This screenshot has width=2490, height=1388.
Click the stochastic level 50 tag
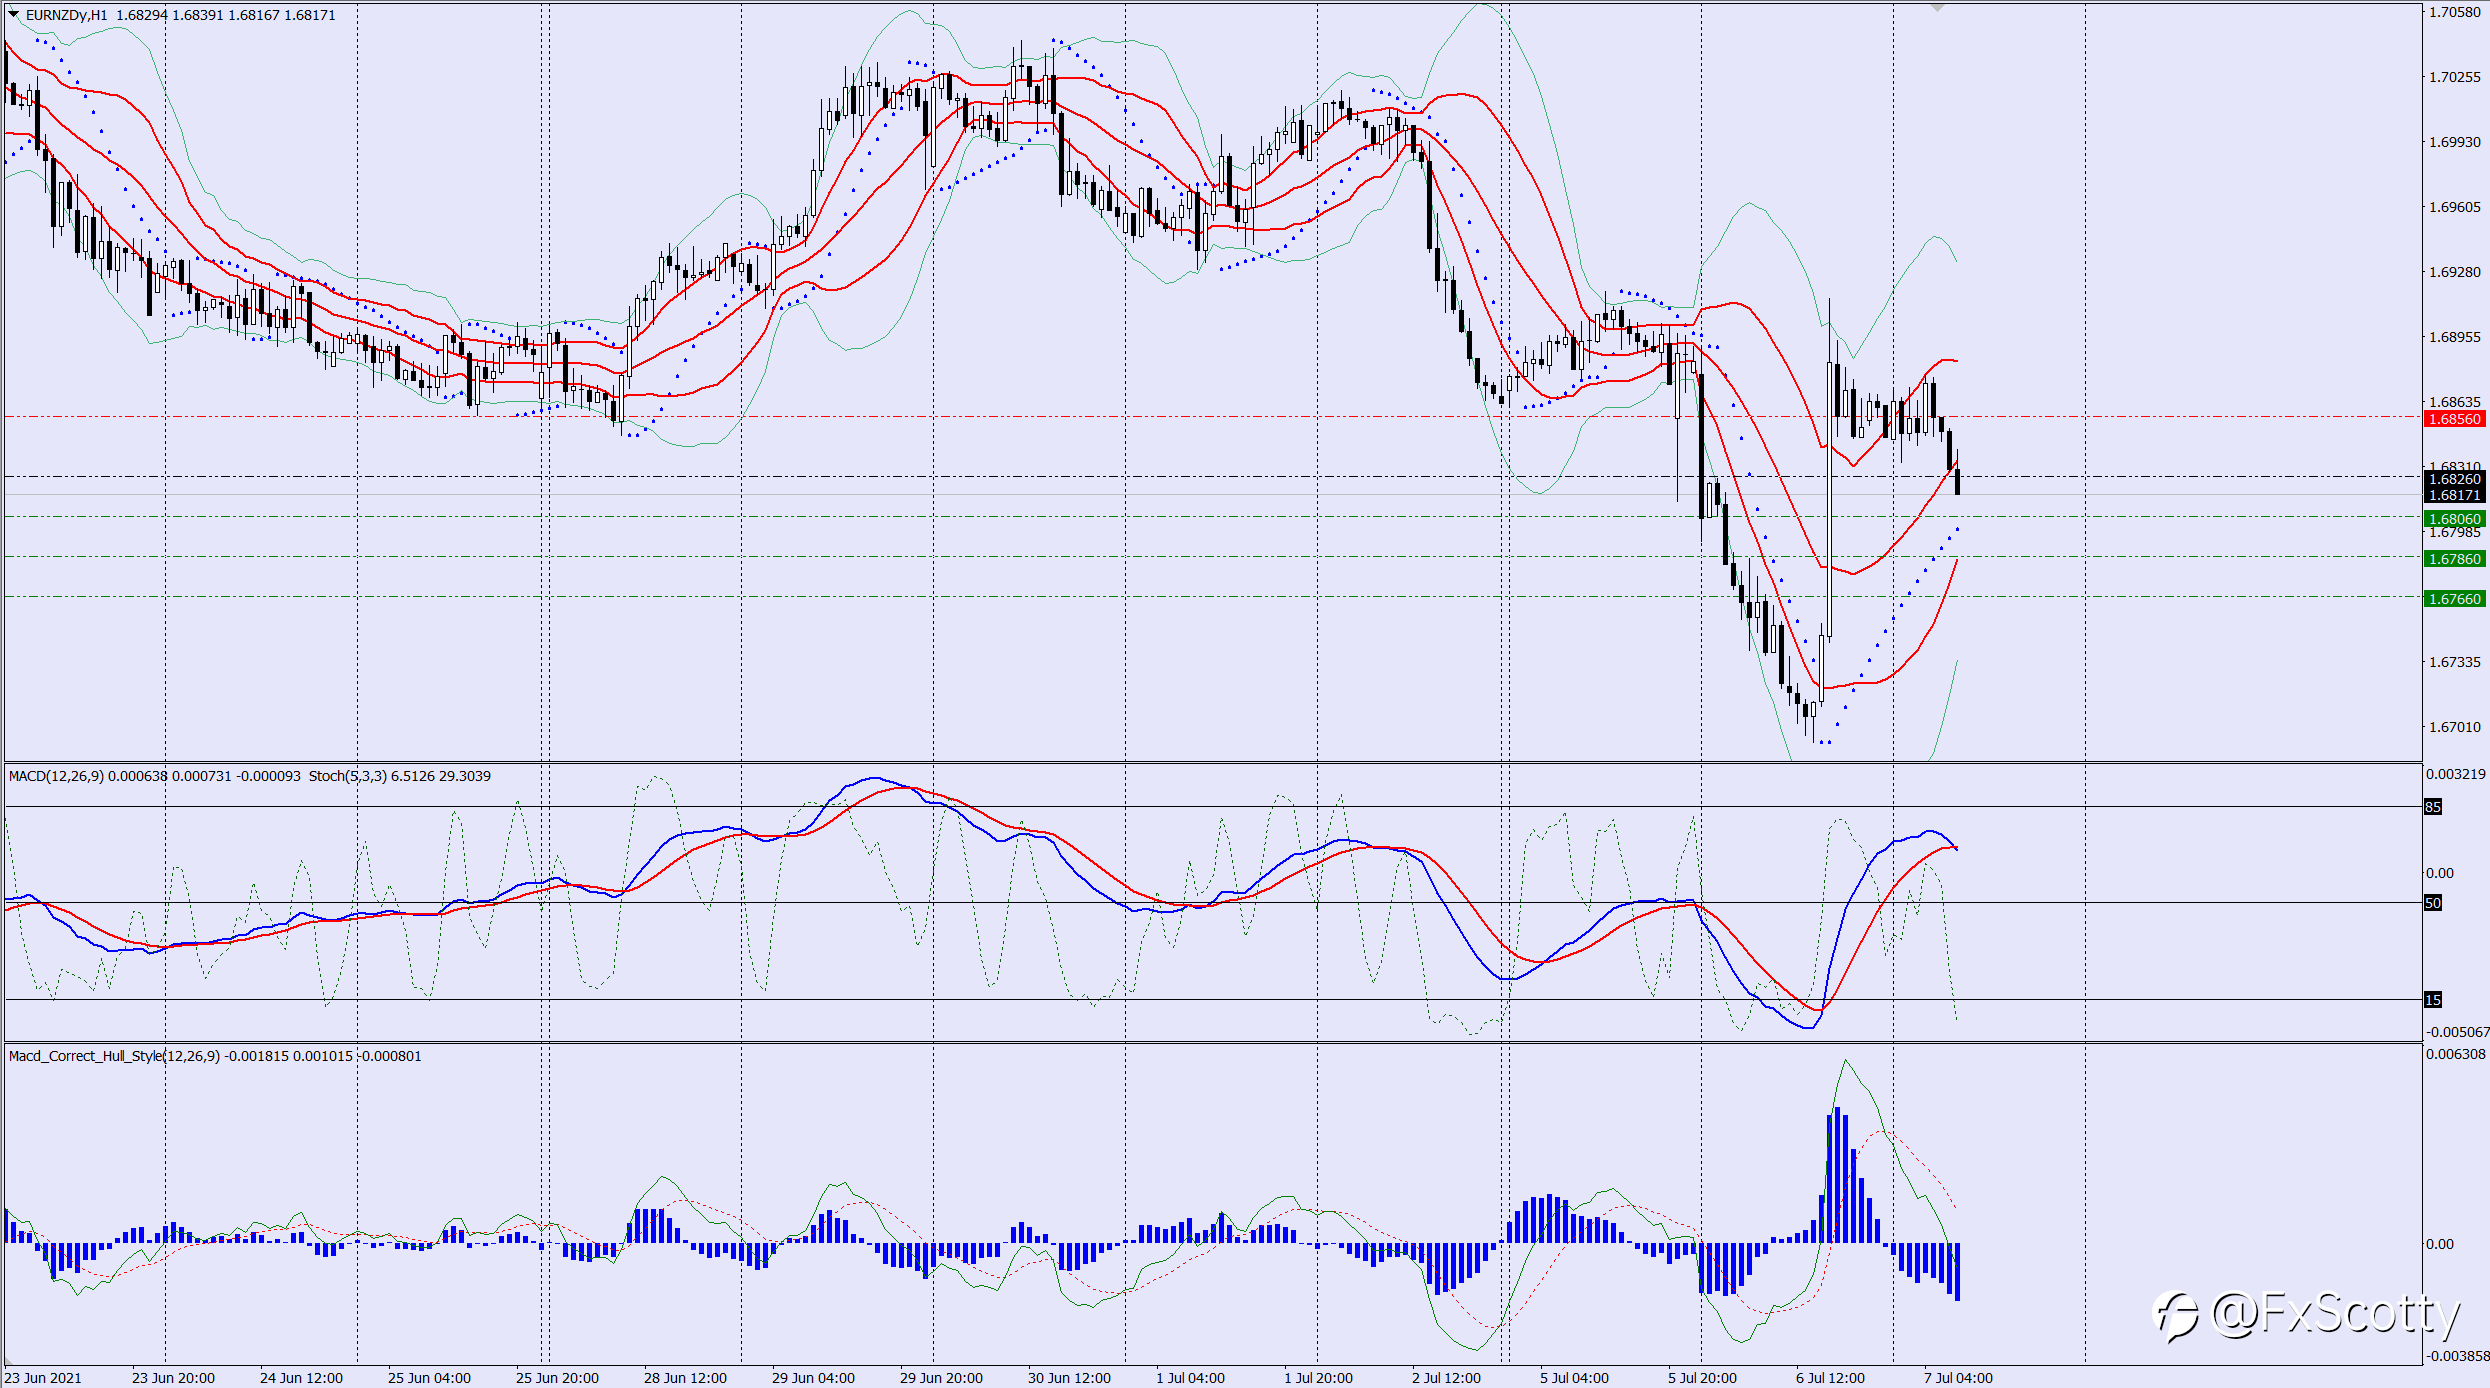point(2433,903)
